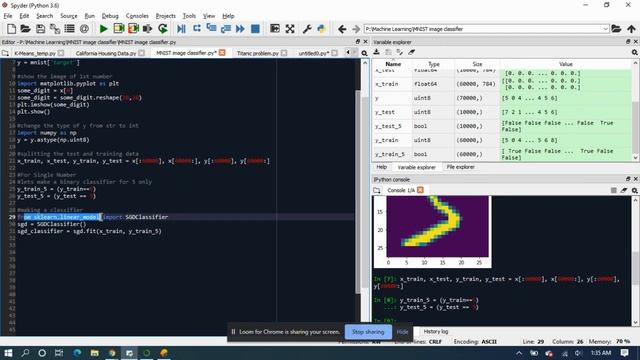
Task: Open the Consoles menu
Action: tap(137, 16)
